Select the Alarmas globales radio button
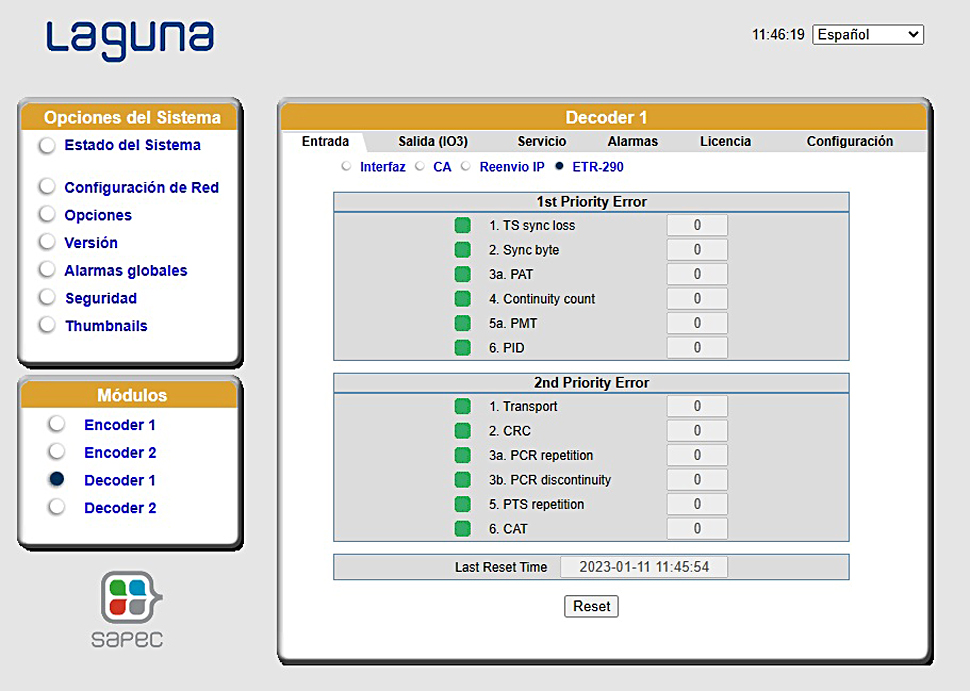Screen dimensions: 970x691 tap(47, 269)
